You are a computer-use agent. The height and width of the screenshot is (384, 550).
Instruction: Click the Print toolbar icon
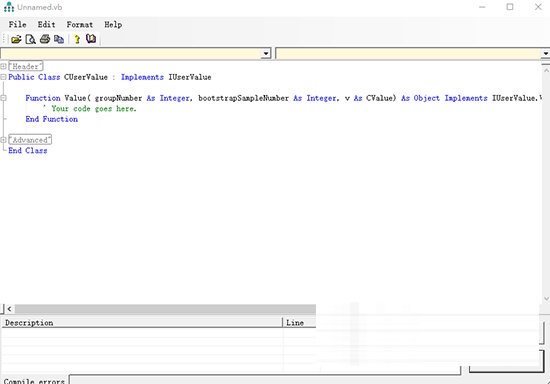(45, 39)
